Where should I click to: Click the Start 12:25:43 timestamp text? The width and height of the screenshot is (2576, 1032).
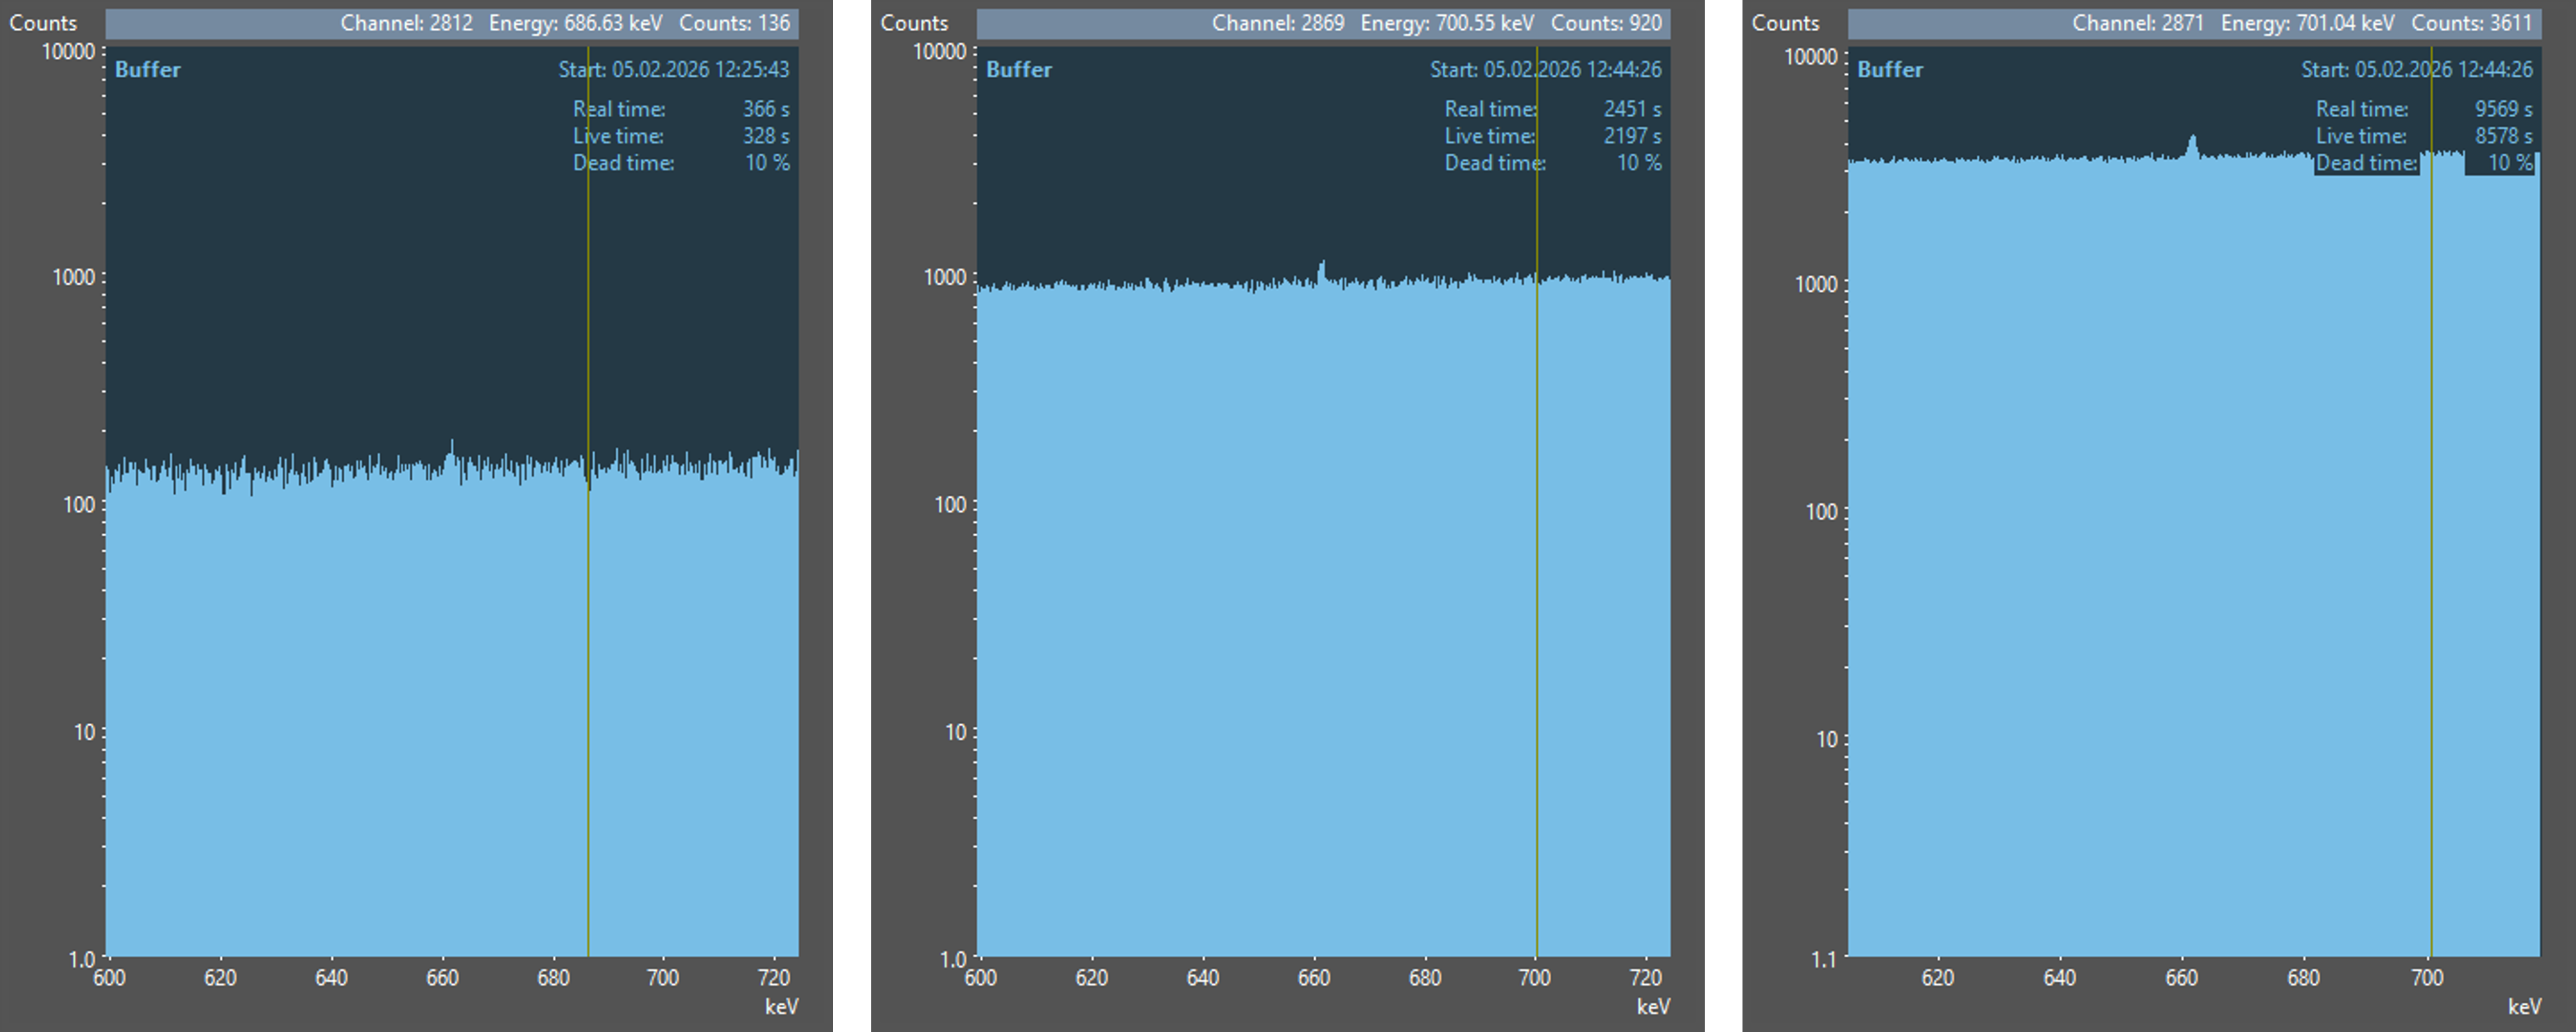(673, 70)
